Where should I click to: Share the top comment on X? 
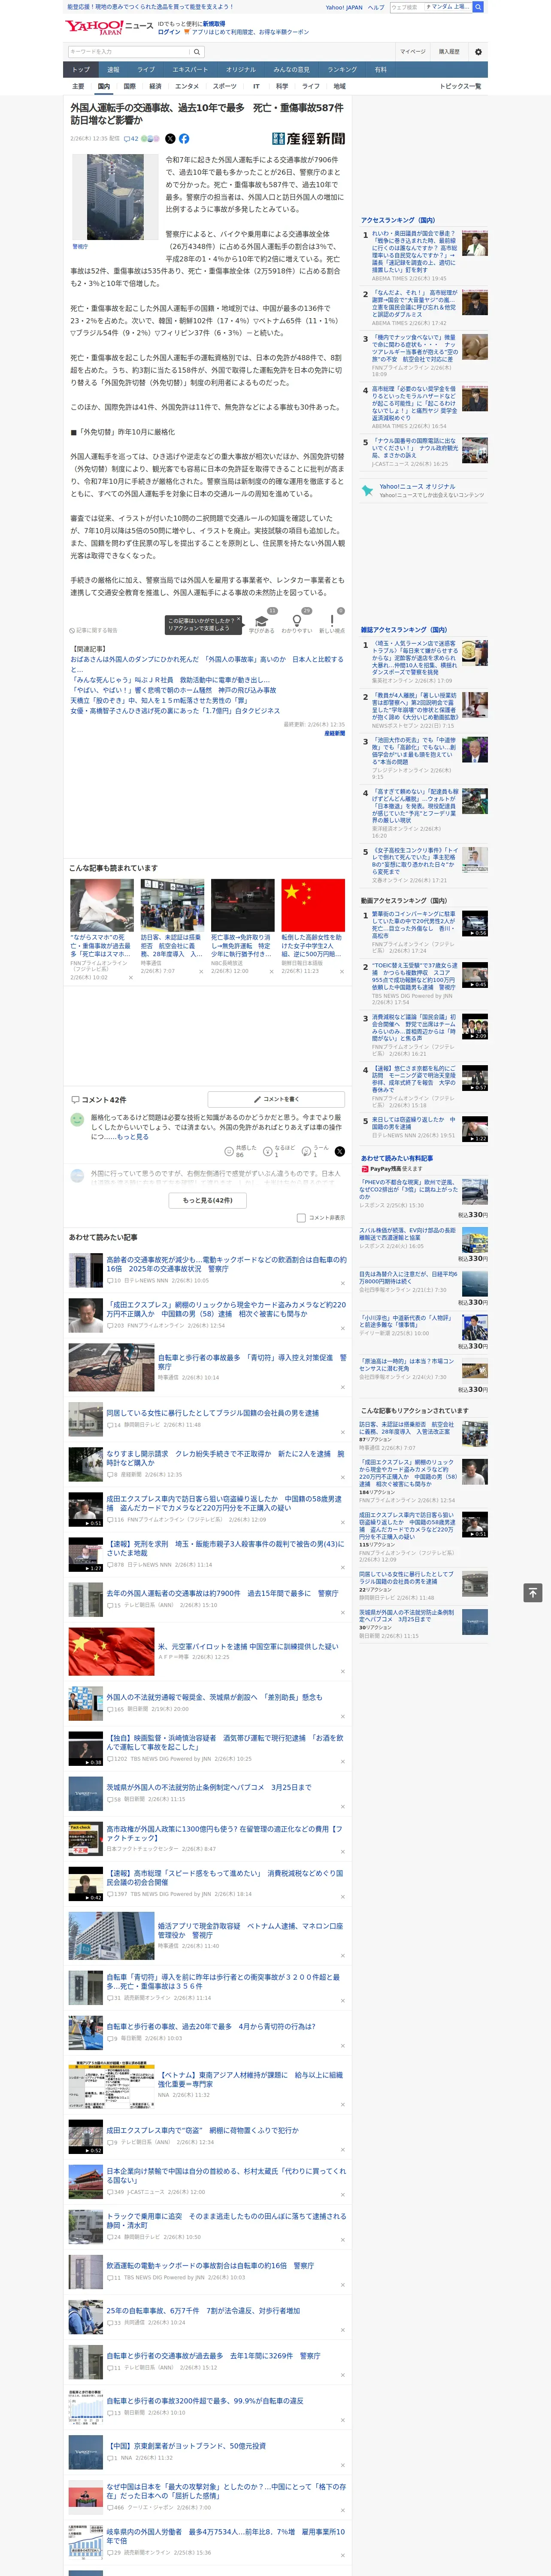click(x=340, y=1152)
